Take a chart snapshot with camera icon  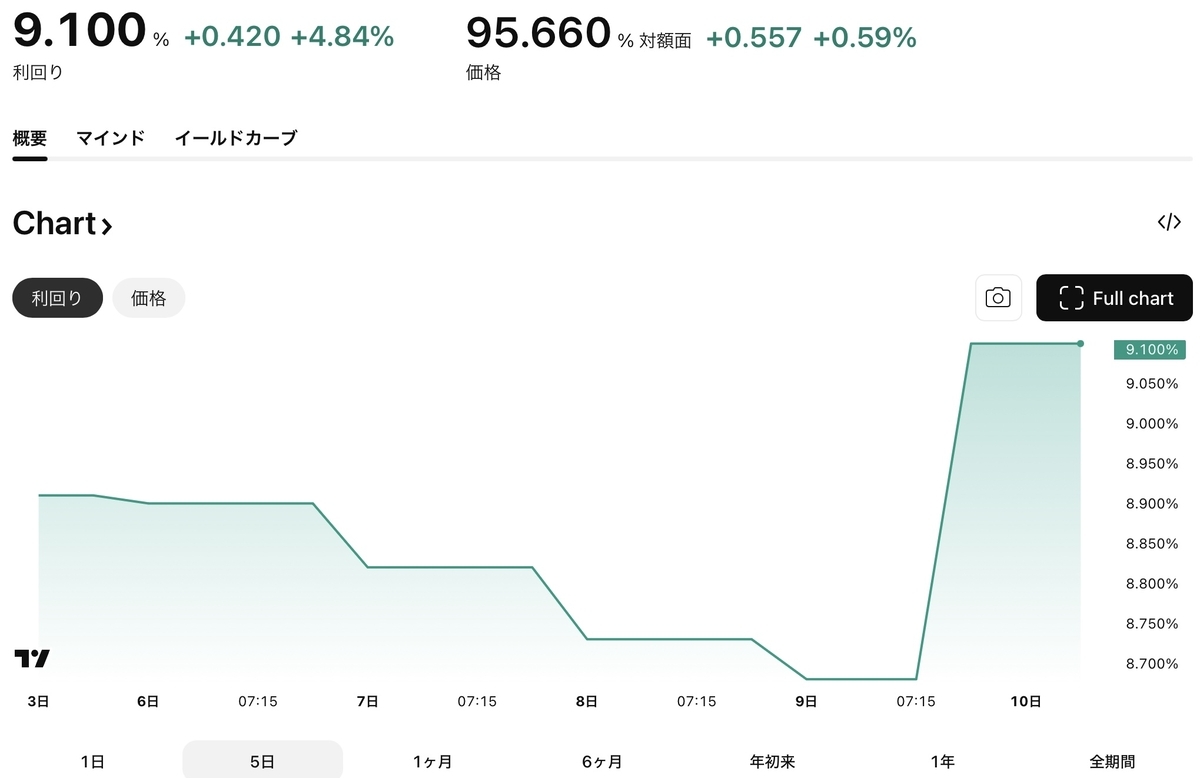click(998, 298)
